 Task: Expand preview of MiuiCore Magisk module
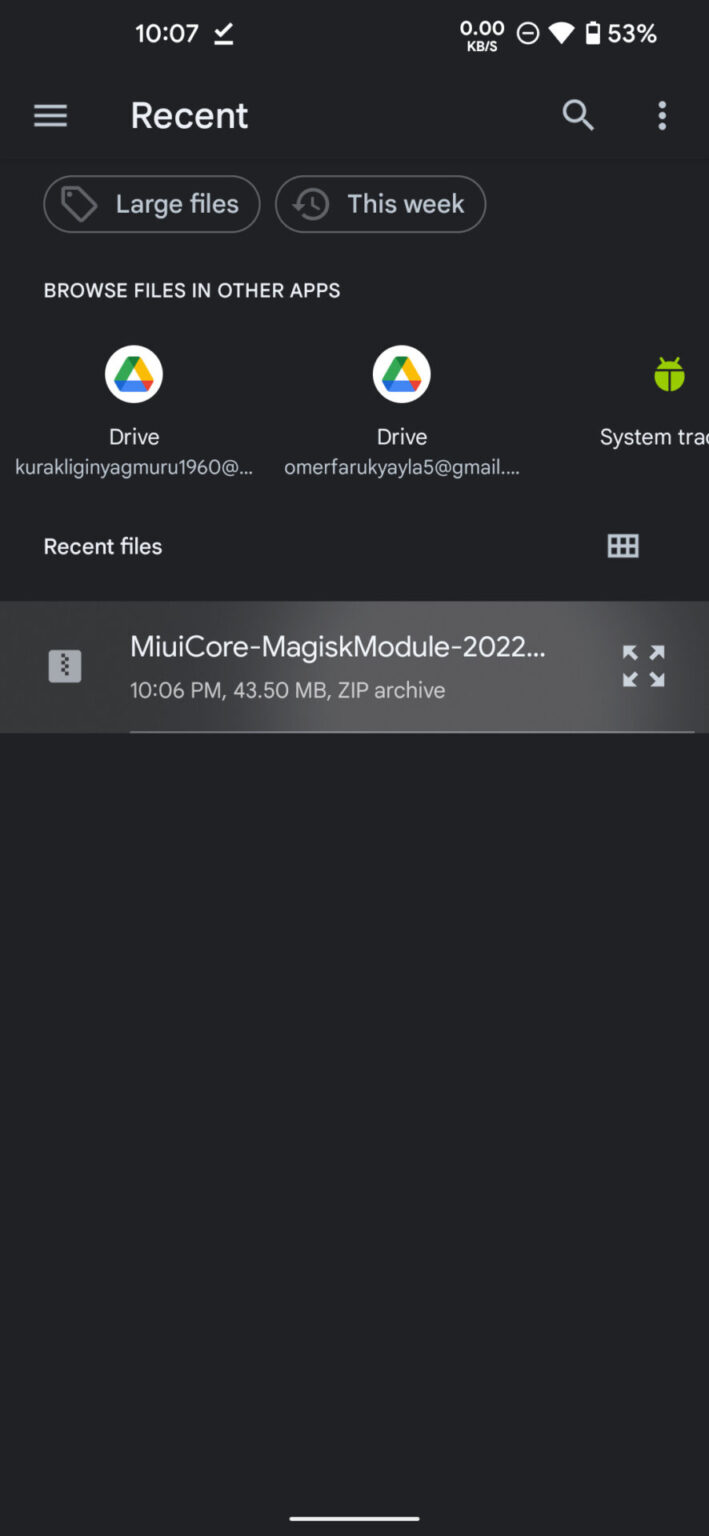tap(643, 666)
